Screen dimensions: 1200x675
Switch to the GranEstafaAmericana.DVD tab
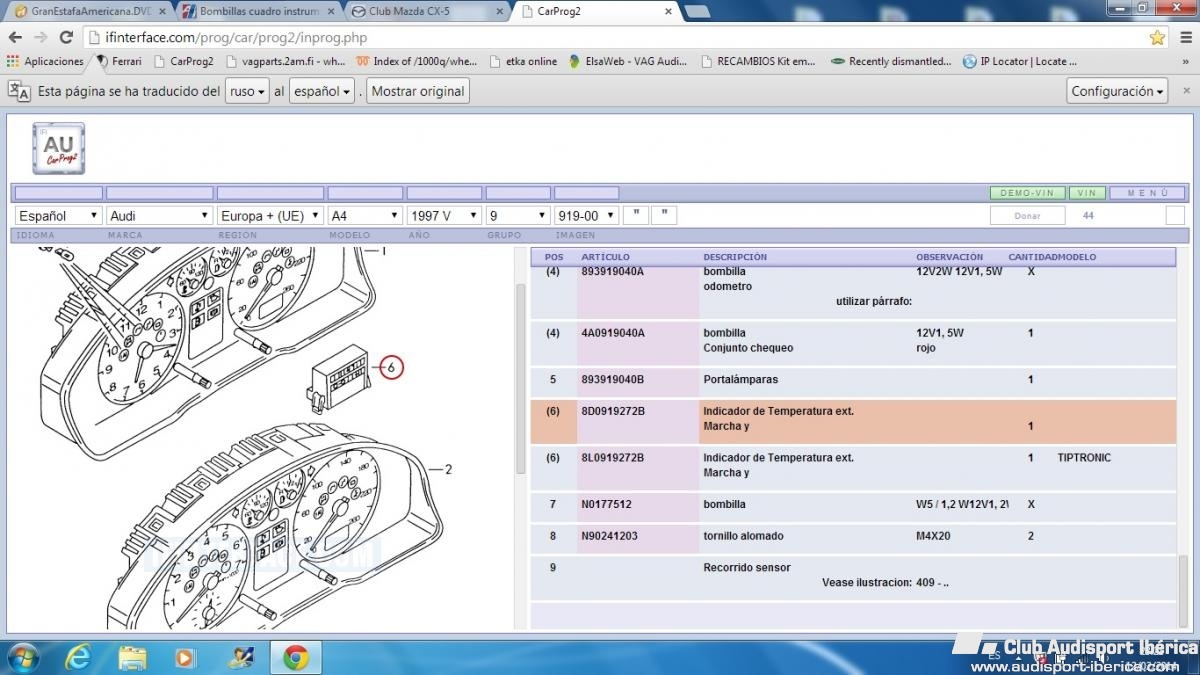(88, 11)
